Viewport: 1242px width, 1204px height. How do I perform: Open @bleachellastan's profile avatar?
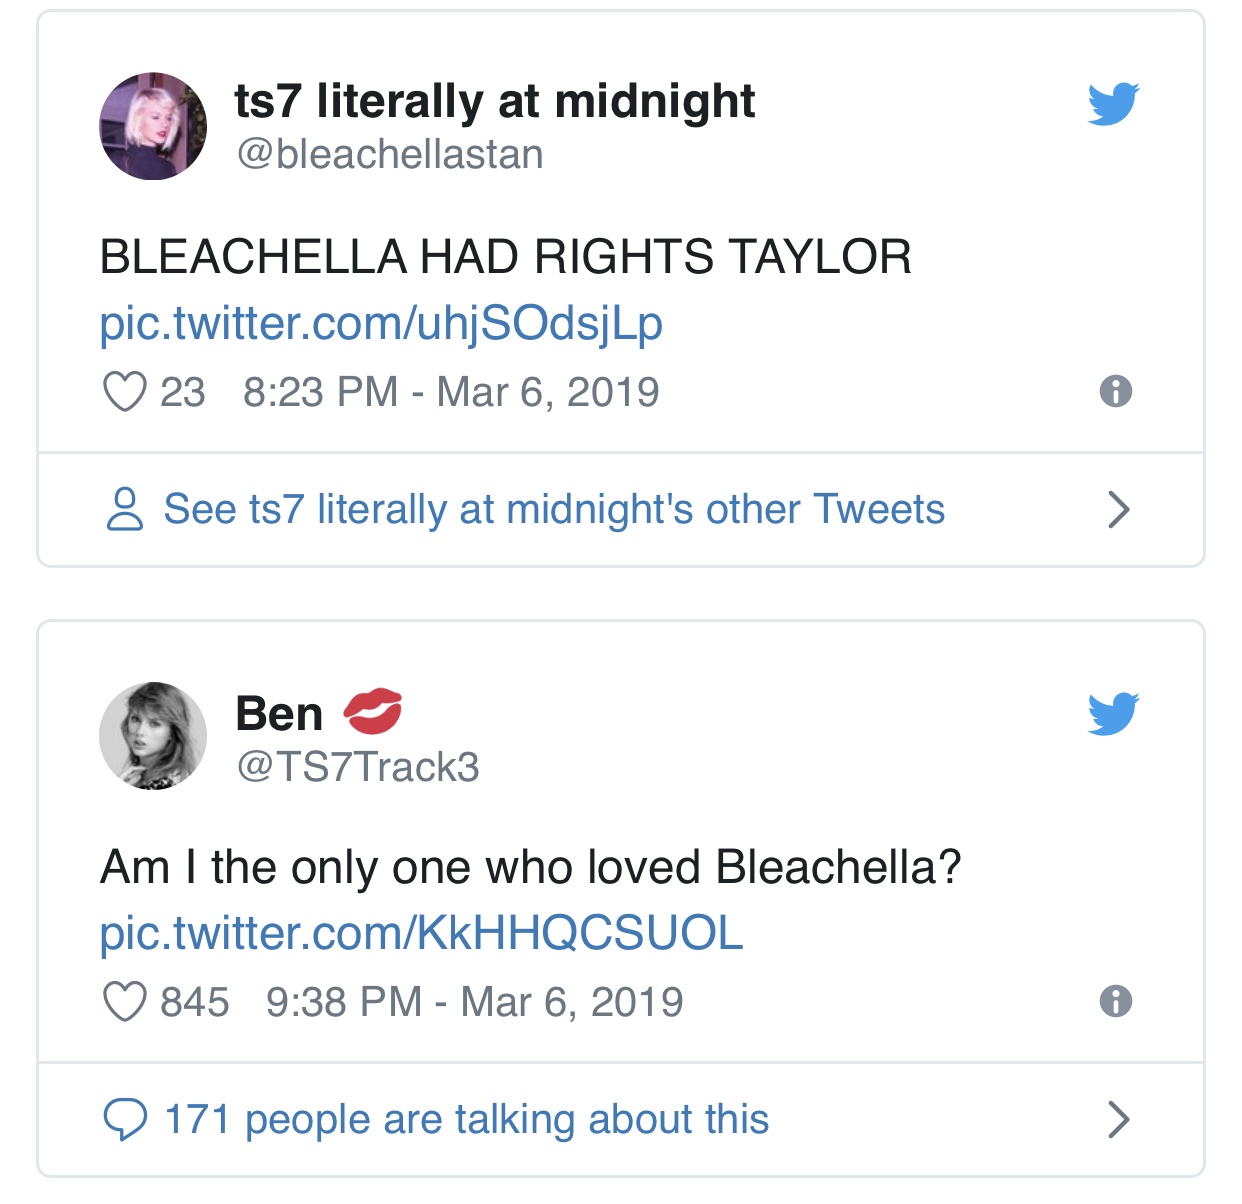click(x=153, y=126)
